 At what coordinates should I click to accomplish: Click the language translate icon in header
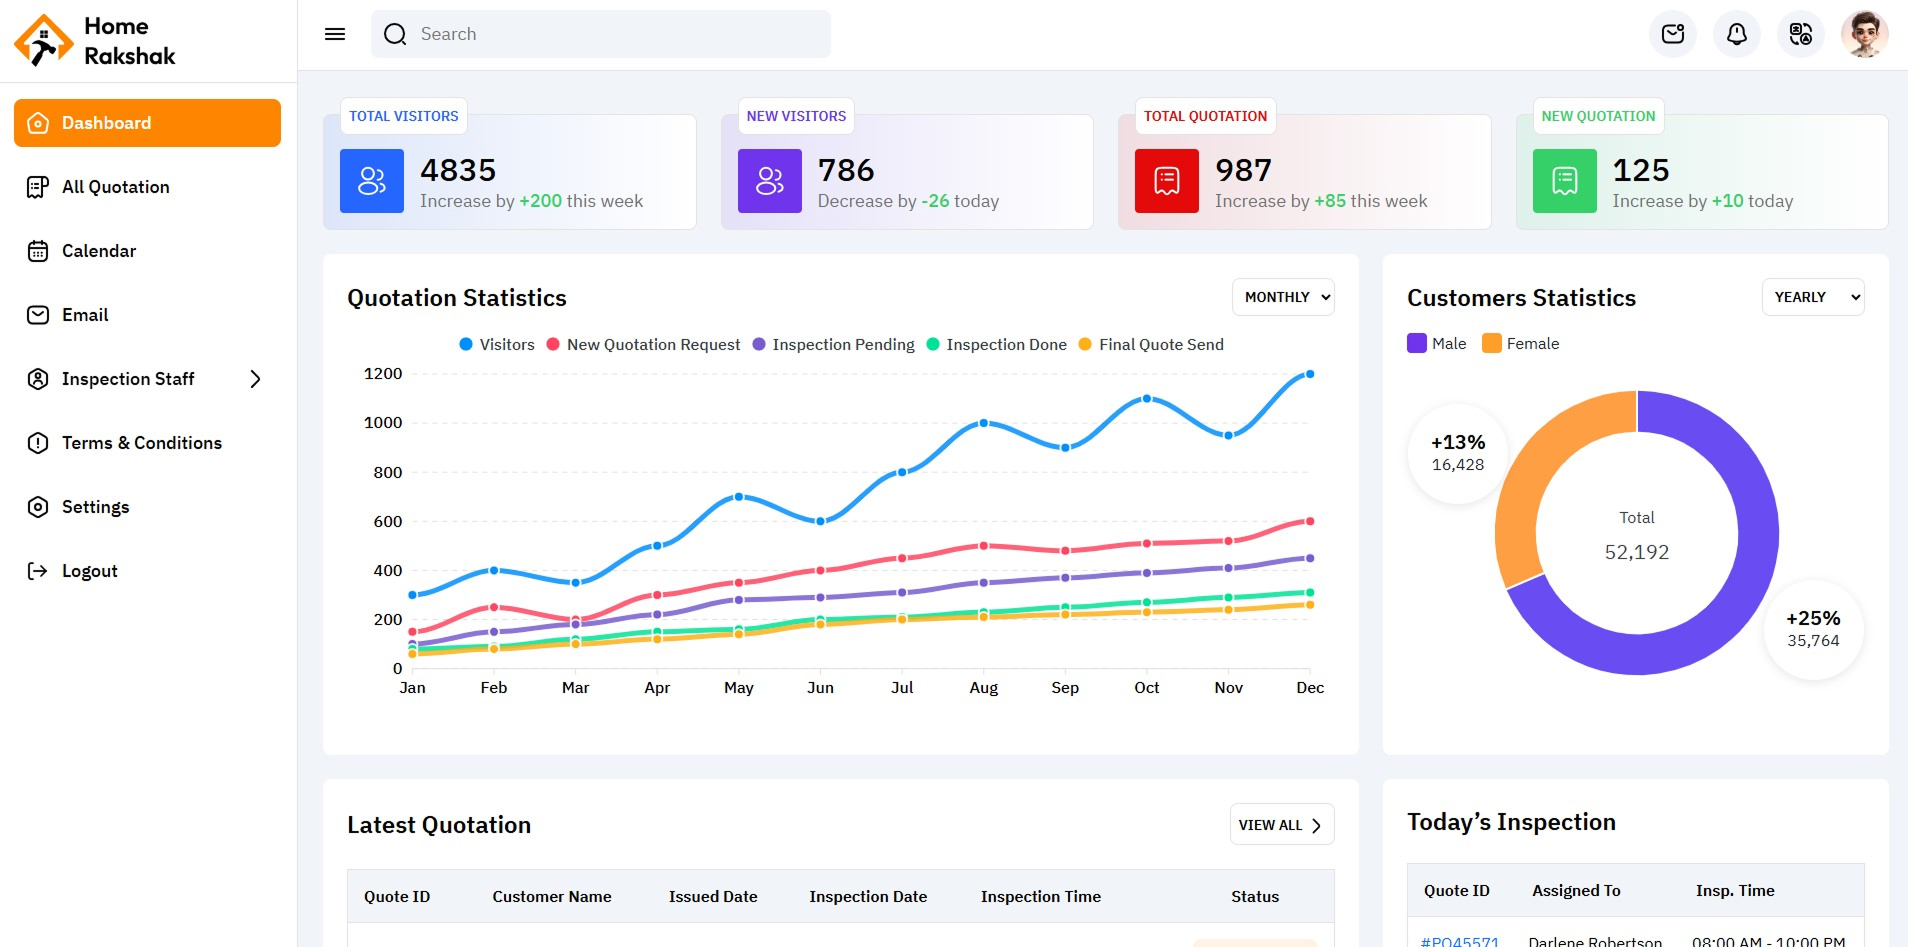pyautogui.click(x=1800, y=35)
